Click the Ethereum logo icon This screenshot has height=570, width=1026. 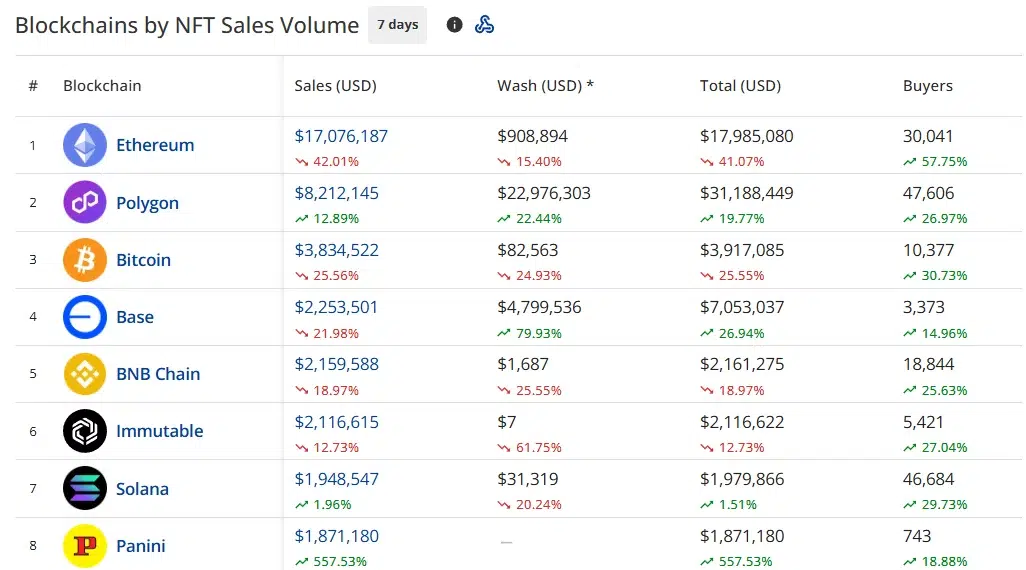pyautogui.click(x=85, y=145)
